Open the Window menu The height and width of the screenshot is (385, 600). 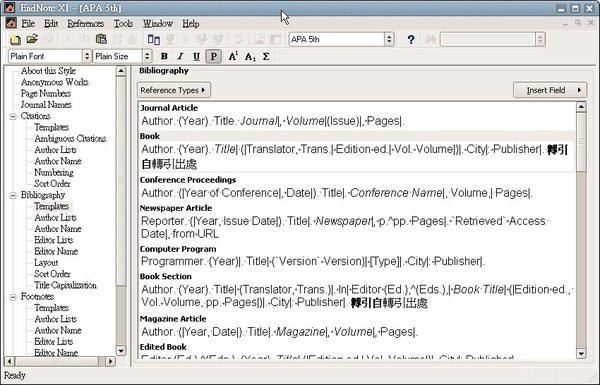tap(158, 24)
